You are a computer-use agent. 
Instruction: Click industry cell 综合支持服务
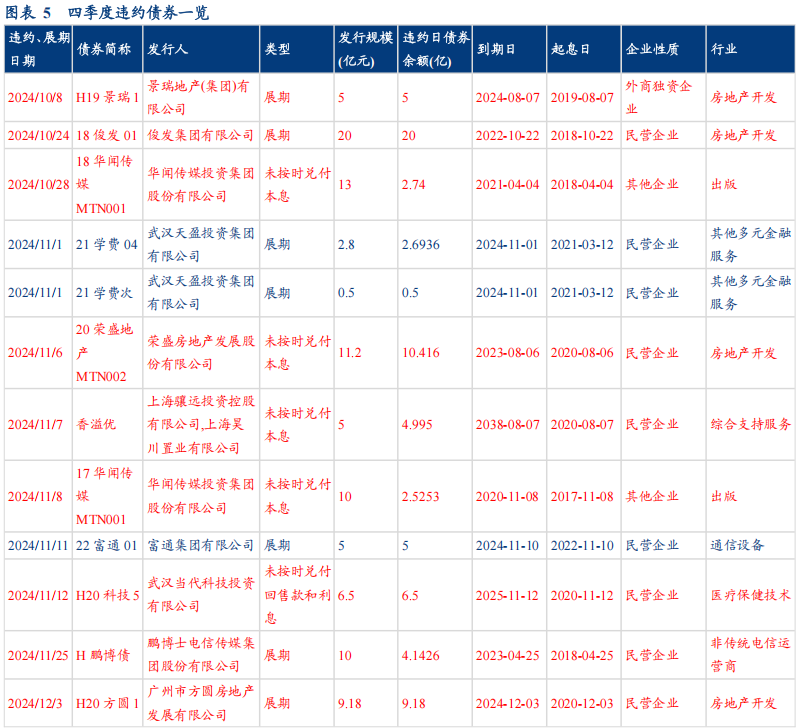click(751, 424)
